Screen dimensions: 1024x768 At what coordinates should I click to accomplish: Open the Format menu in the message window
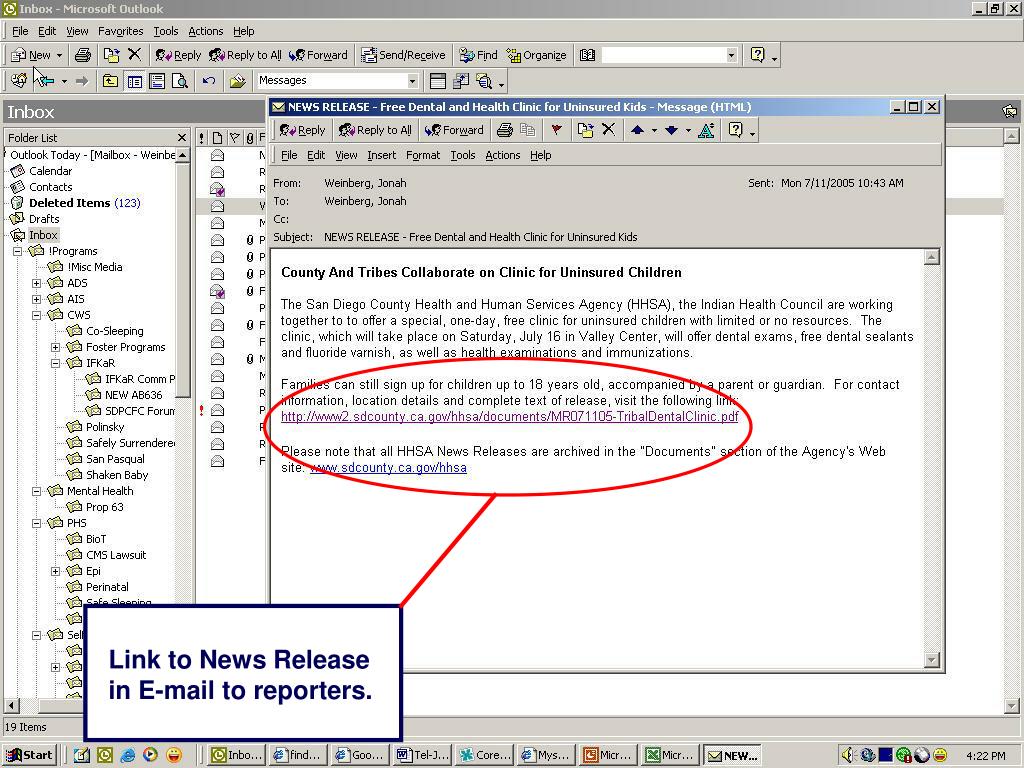point(423,155)
